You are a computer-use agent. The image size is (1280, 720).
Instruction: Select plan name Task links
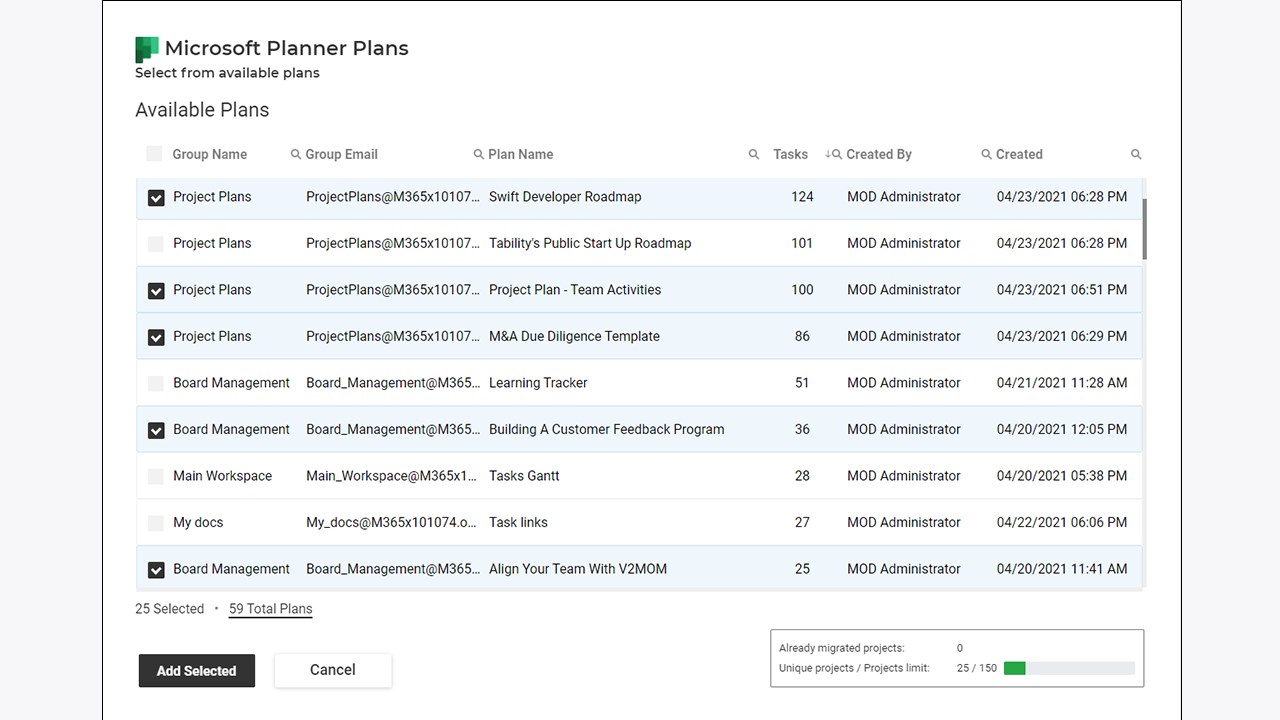[518, 522]
